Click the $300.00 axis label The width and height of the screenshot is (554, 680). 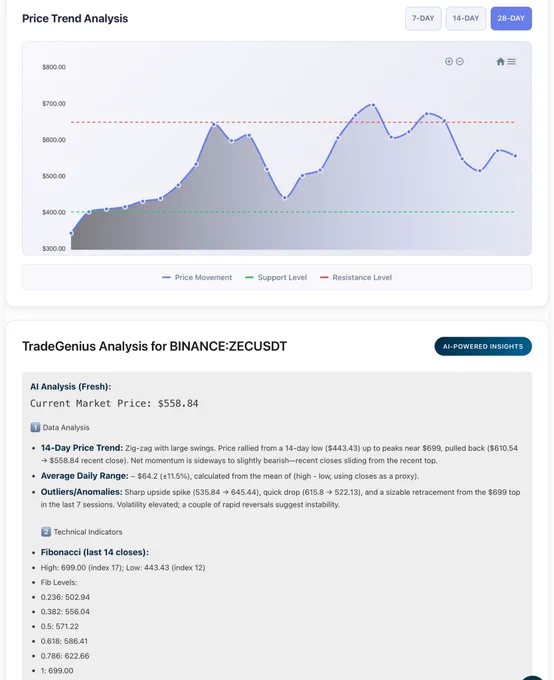(x=54, y=248)
